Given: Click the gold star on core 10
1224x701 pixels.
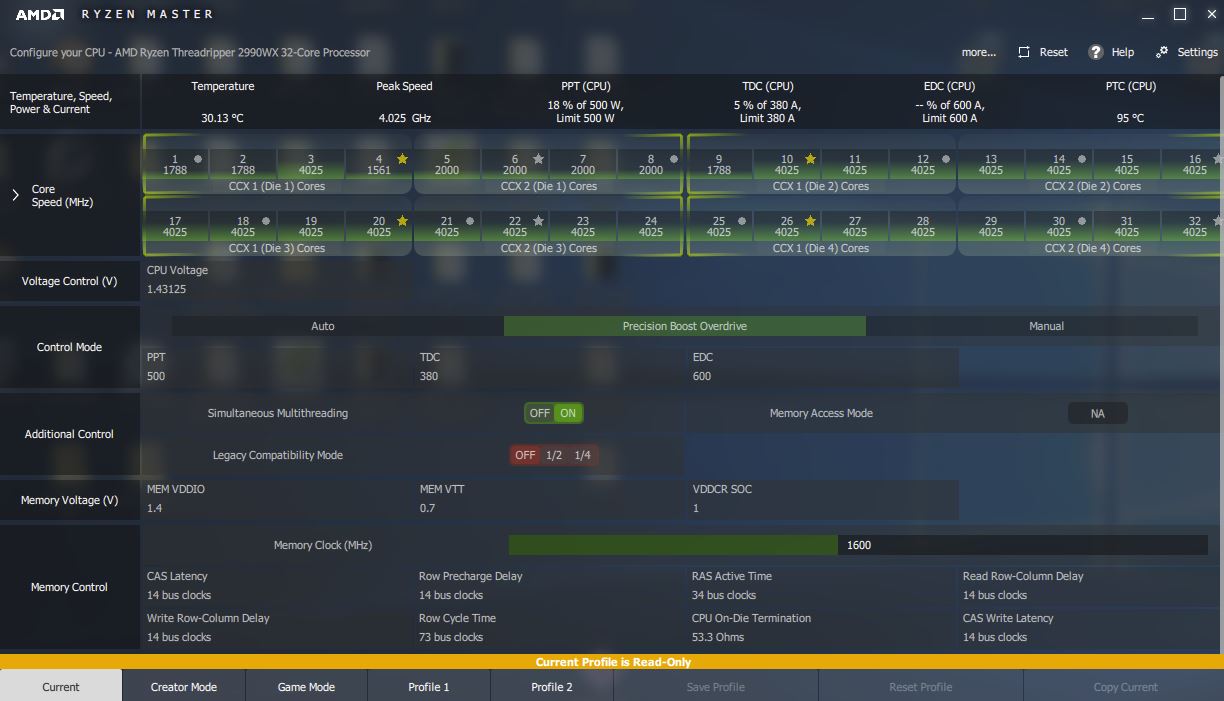Looking at the screenshot, I should tap(810, 159).
